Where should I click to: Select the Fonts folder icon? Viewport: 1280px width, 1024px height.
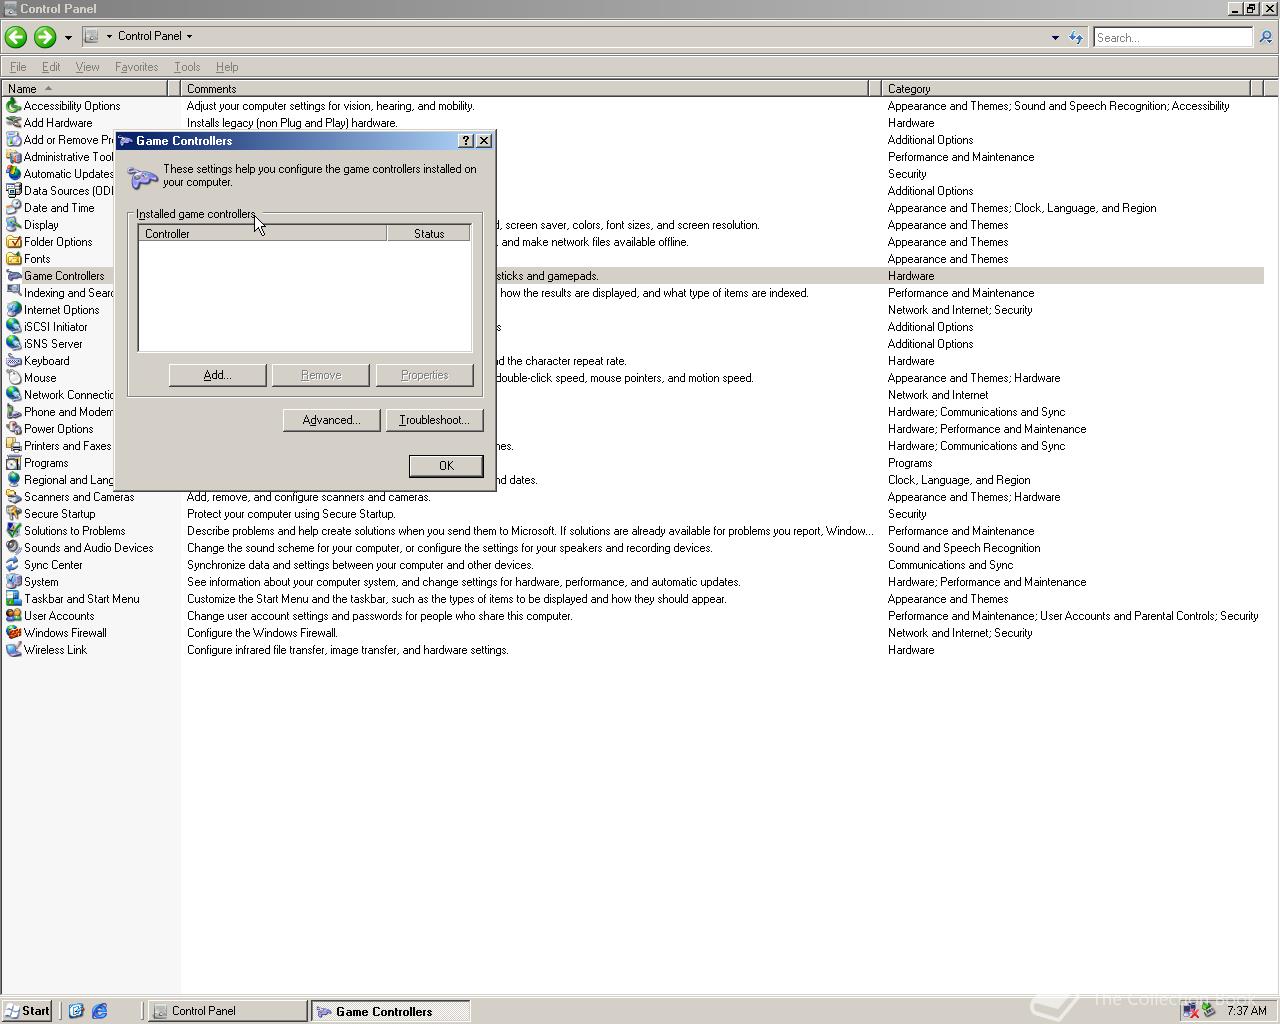pos(13,259)
